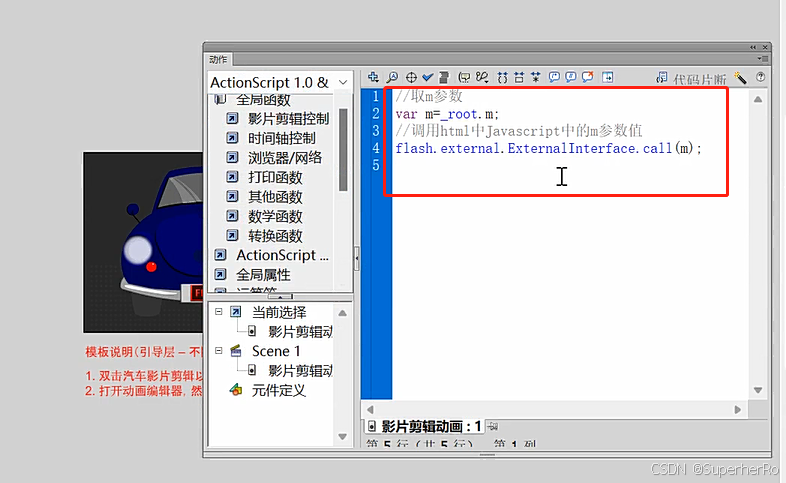Click code line 'var m=_root.m;'

pyautogui.click(x=447, y=114)
